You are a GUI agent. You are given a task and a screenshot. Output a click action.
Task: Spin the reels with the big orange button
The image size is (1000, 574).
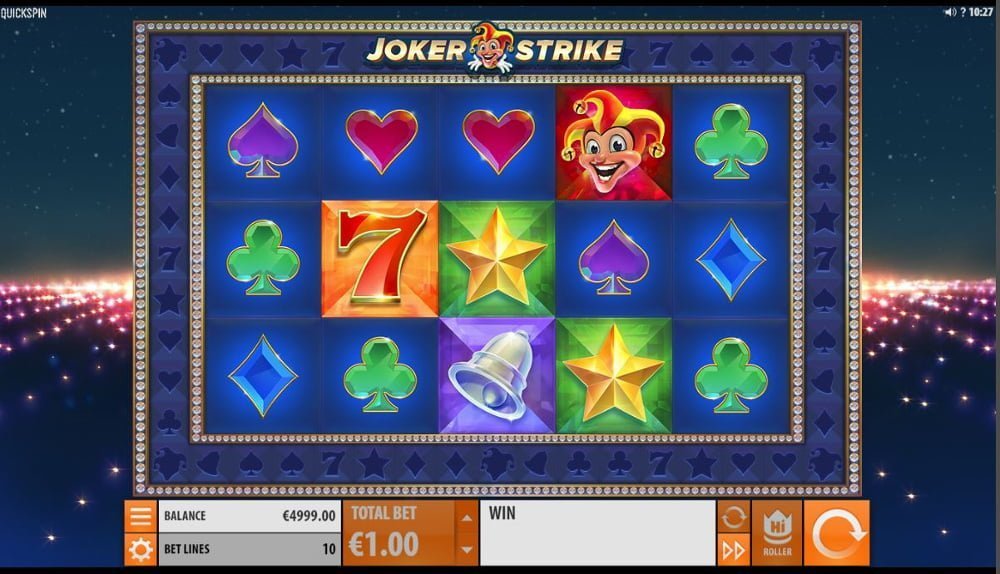tap(837, 533)
